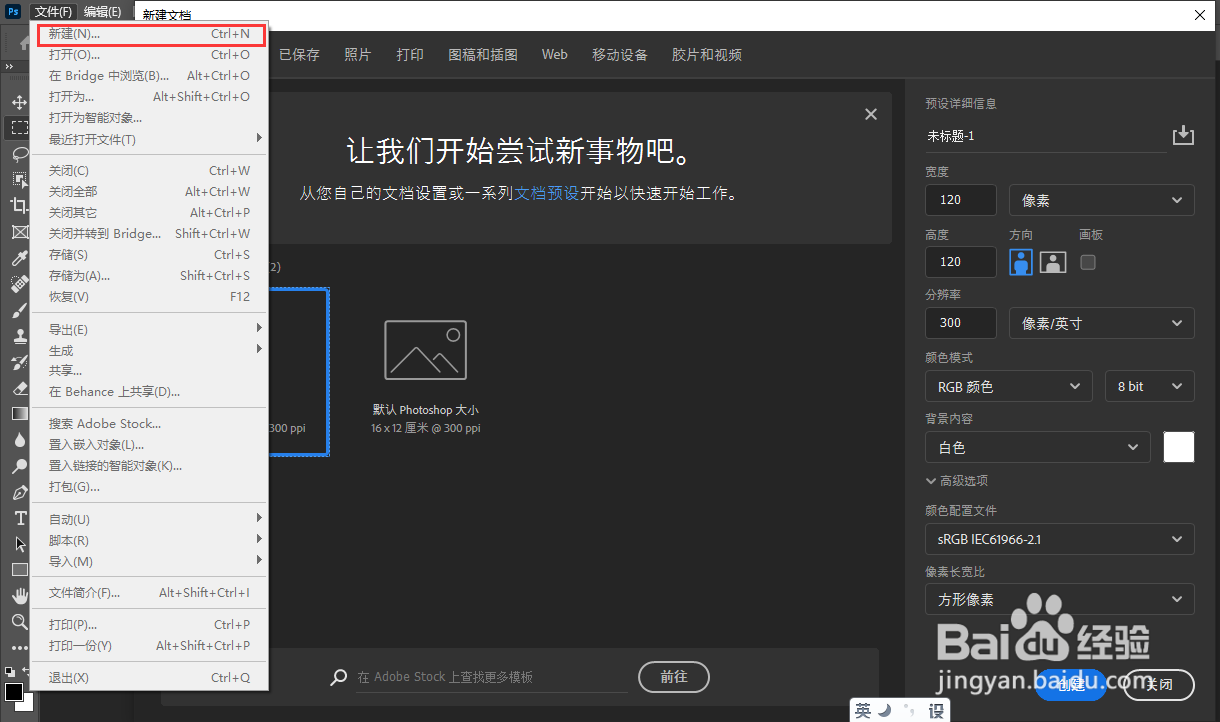1220x722 pixels.
Task: Click the white background color swatch
Action: [x=1178, y=446]
